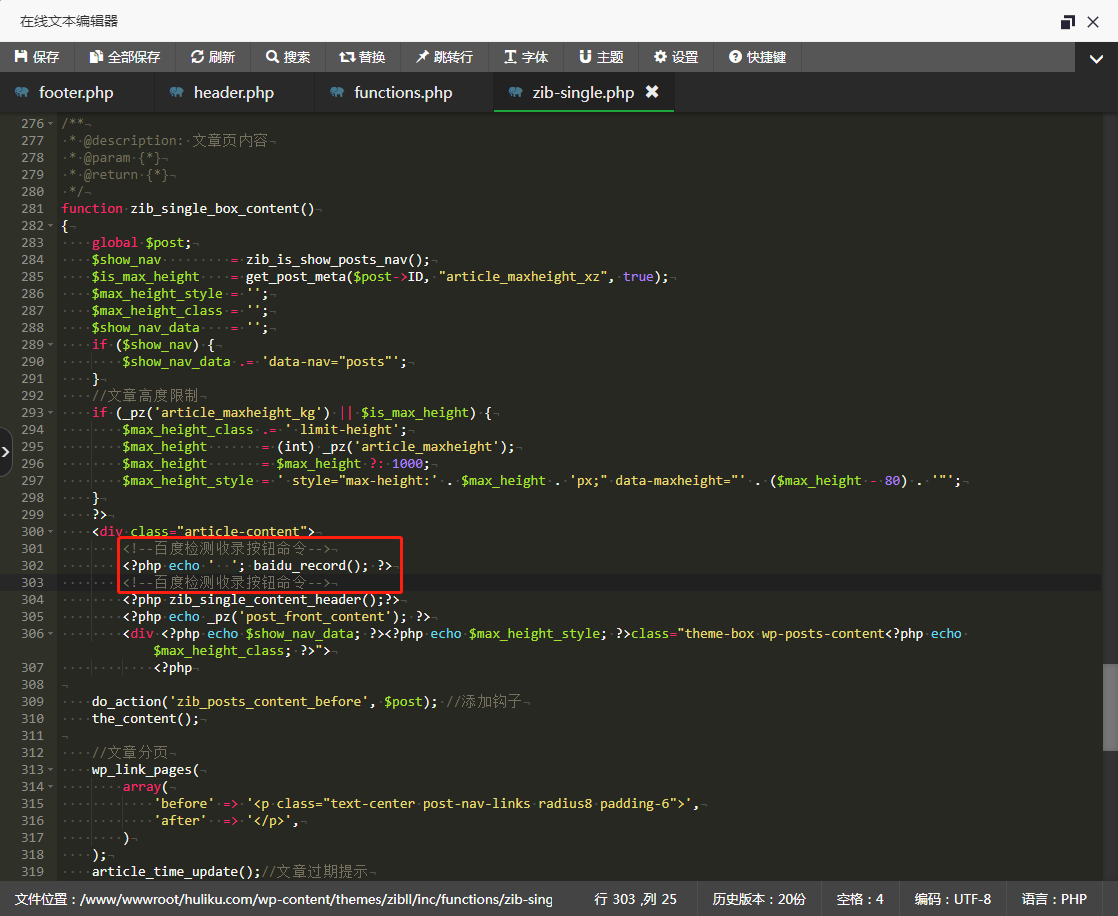This screenshot has height=916, width=1118.
Task: Switch to the footer.php tab
Action: 76,93
